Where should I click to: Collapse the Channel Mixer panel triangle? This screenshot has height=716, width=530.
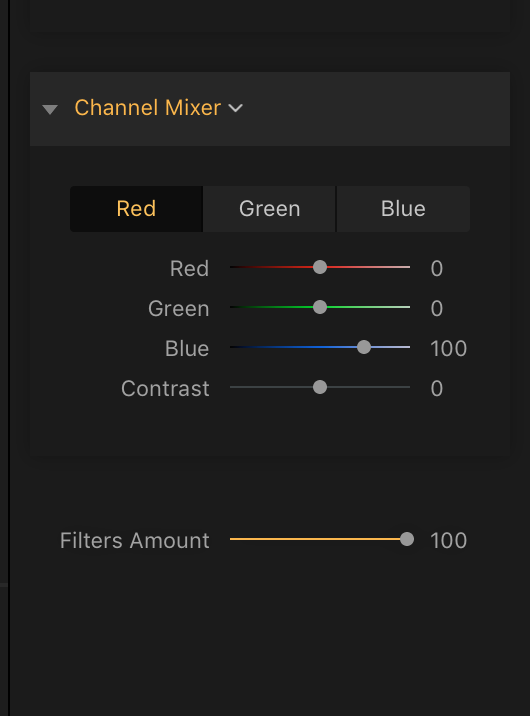coord(50,109)
